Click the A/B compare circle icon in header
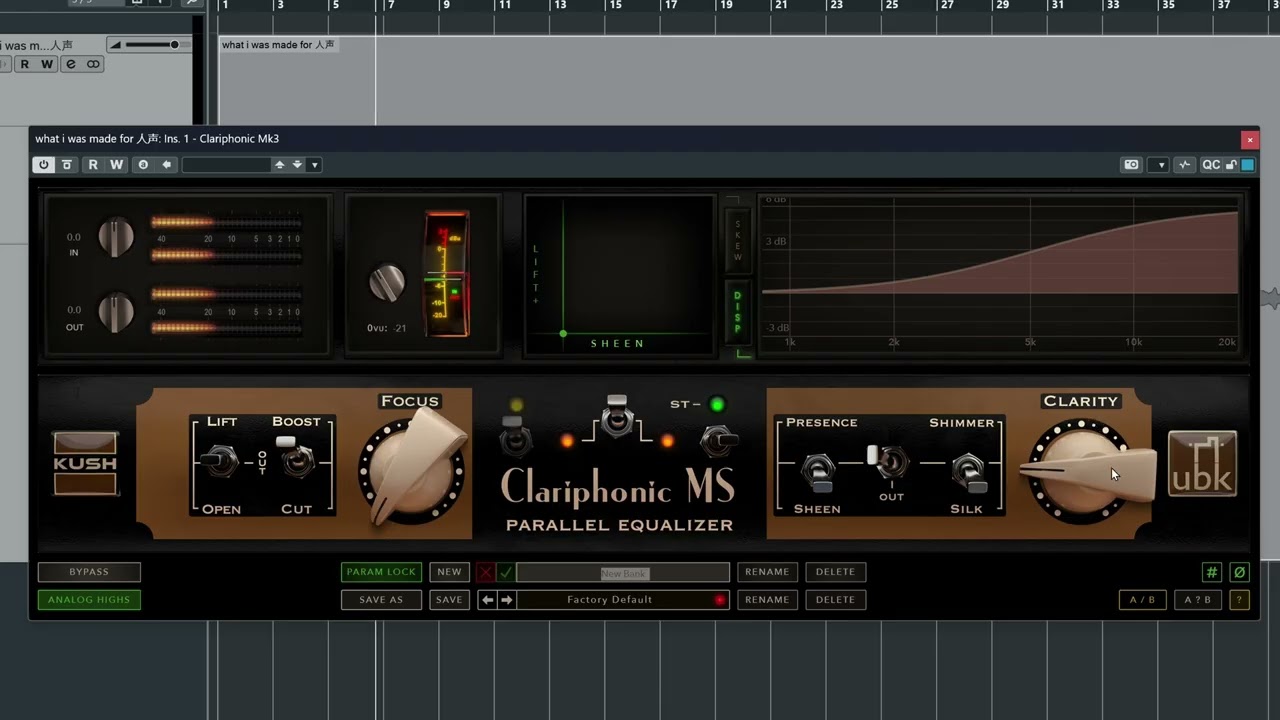 [143, 165]
